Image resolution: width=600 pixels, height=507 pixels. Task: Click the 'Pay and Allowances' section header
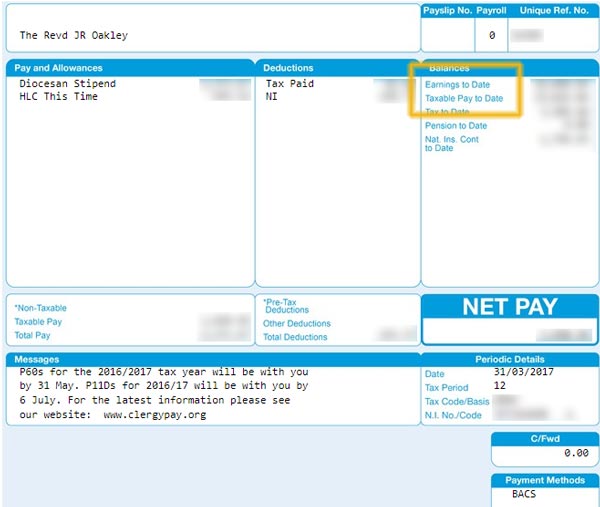(x=58, y=68)
